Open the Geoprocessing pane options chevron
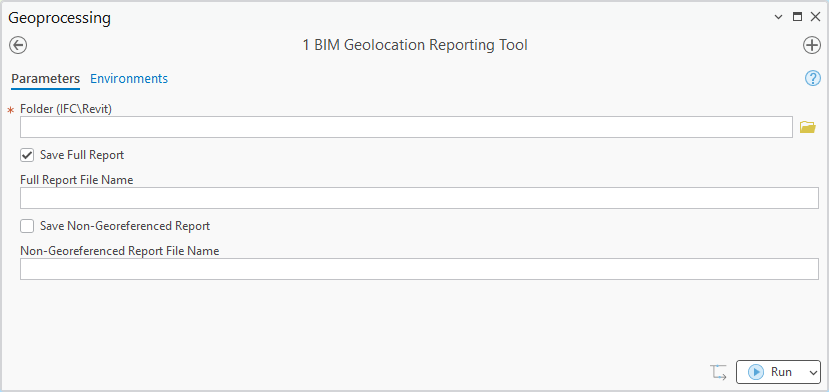829x392 pixels. [x=778, y=17]
